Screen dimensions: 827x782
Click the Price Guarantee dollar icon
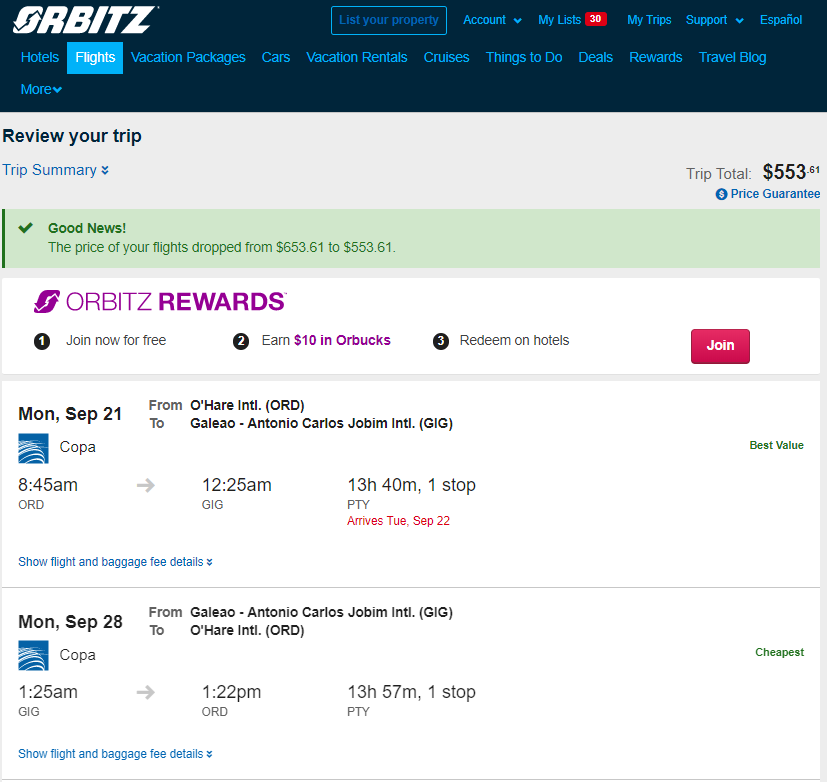pyautogui.click(x=721, y=194)
